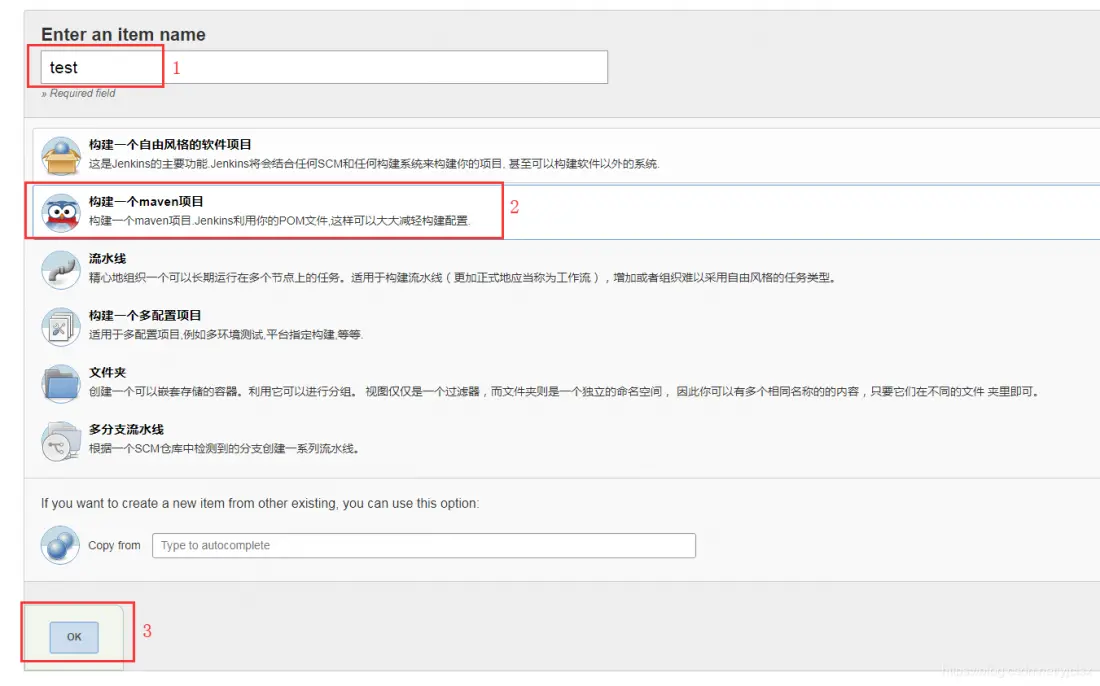
Task: Click the pipeline description text
Action: click(x=462, y=277)
